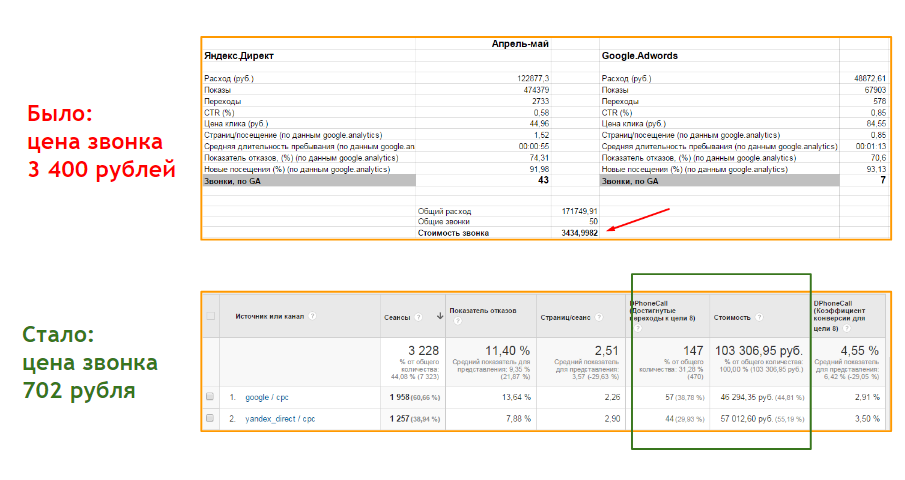The height and width of the screenshot is (480, 905).
Task: Select Яндекс 'Звонки, по GA' label cell
Action: tap(309, 181)
